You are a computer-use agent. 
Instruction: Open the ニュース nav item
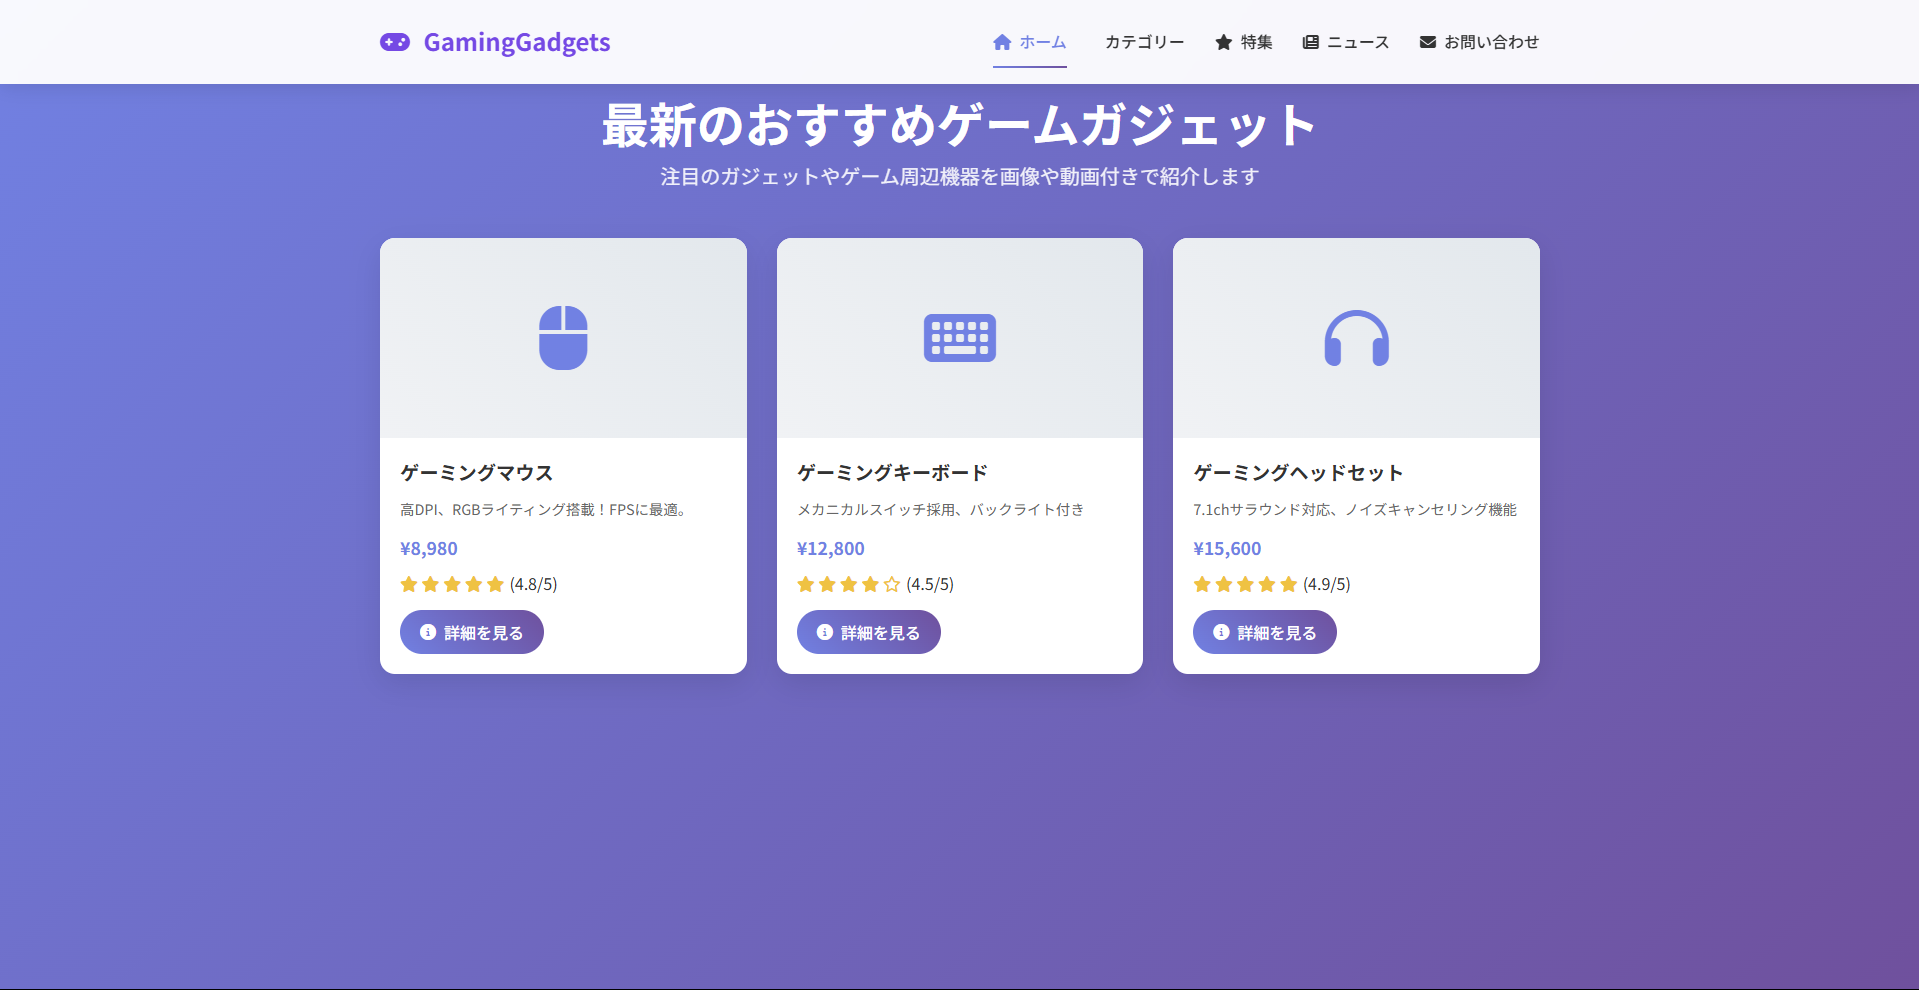[1346, 42]
